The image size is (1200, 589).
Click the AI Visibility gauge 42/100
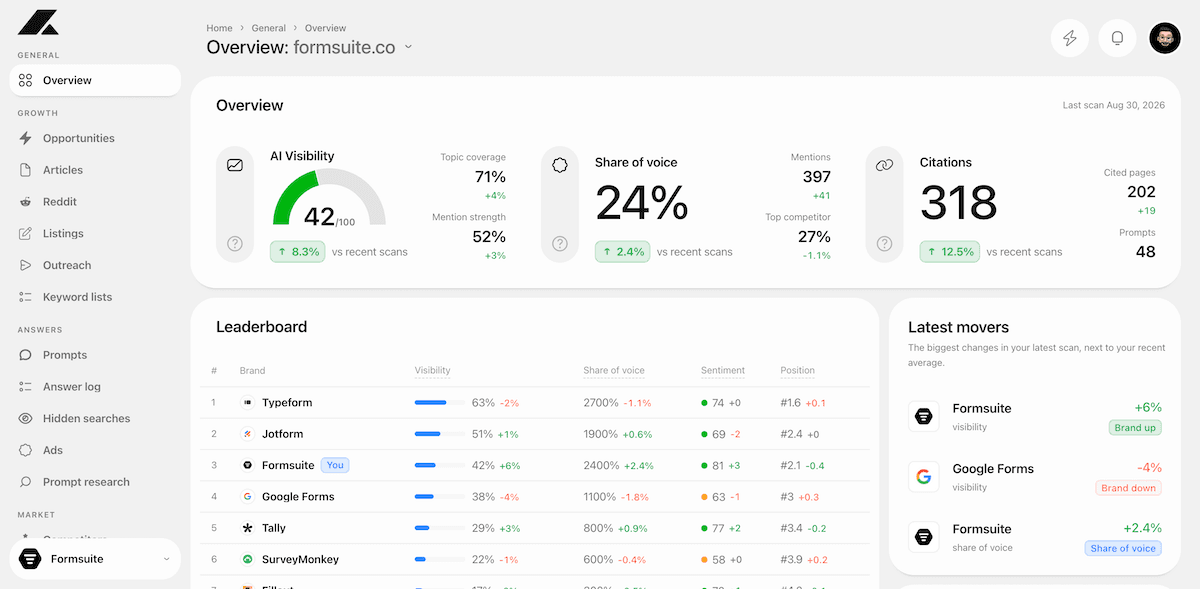tap(329, 198)
